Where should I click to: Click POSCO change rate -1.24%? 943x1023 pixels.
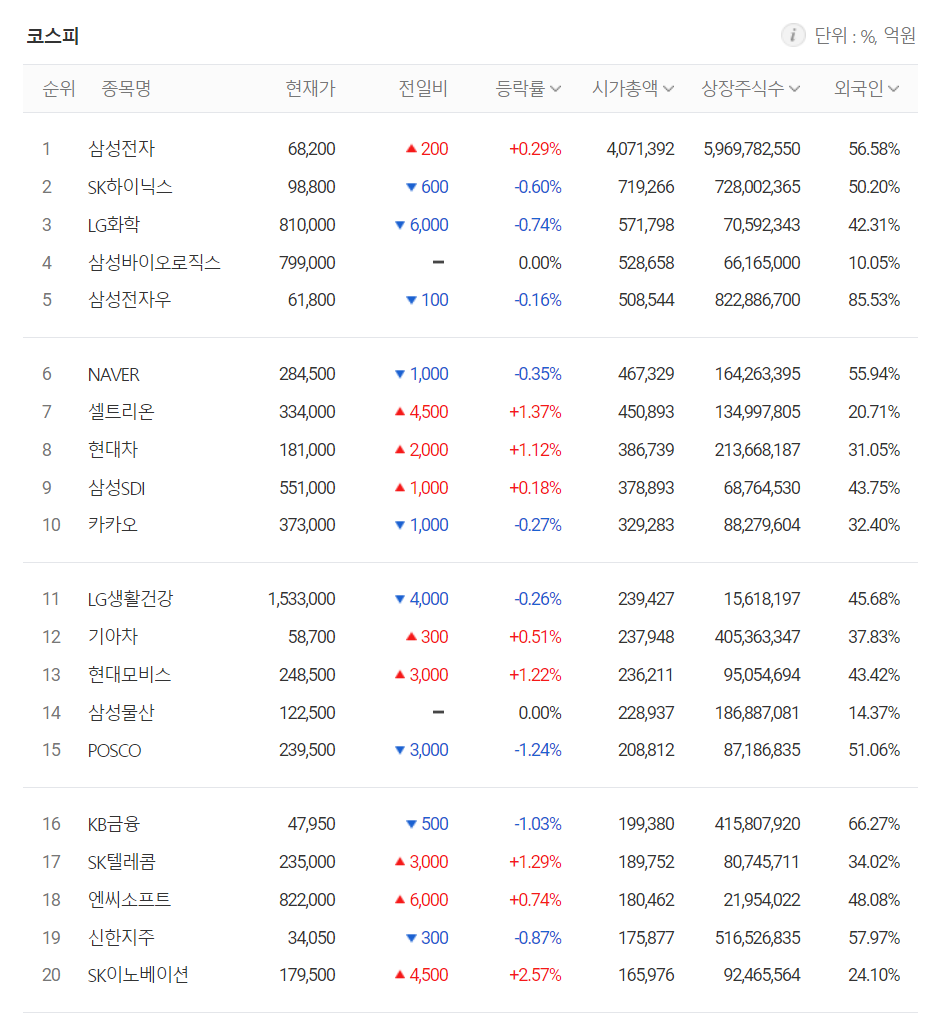(x=538, y=750)
